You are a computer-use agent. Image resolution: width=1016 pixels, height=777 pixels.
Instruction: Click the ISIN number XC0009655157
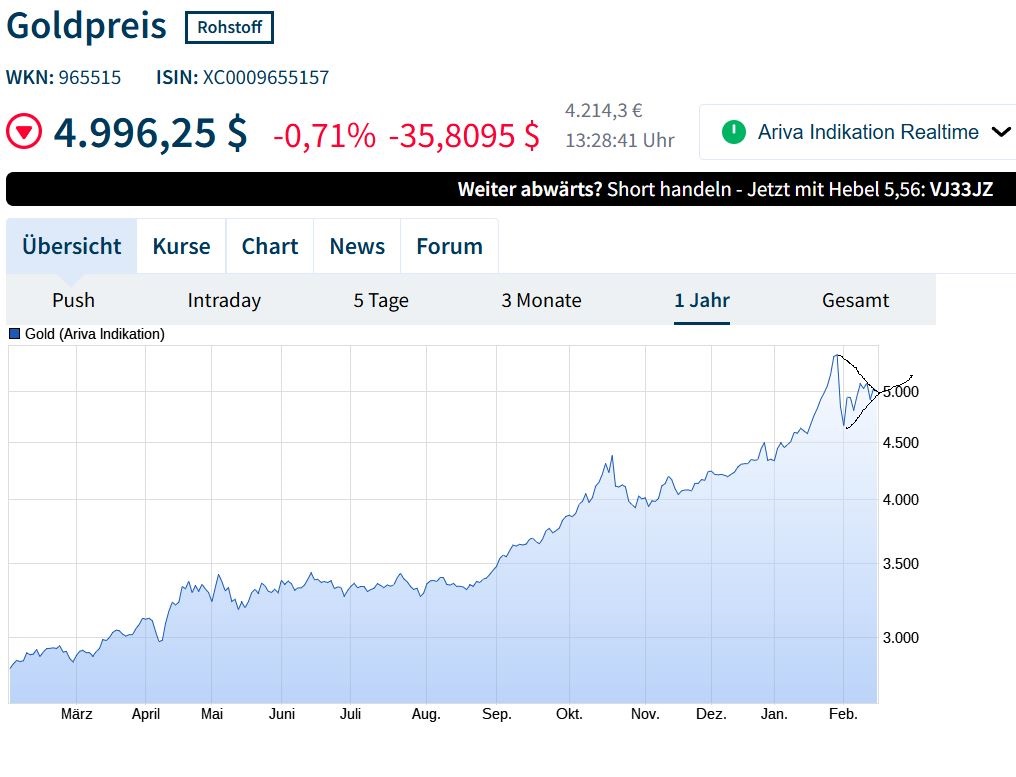point(266,77)
